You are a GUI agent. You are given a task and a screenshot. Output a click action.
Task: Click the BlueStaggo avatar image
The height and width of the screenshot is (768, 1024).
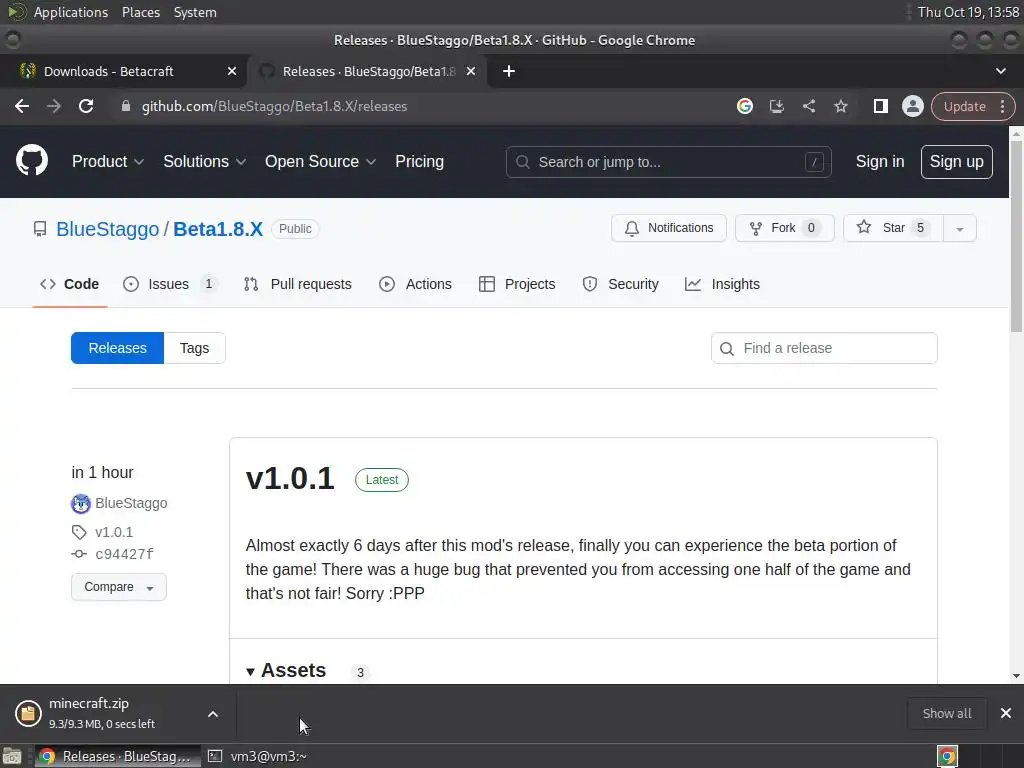pos(81,504)
